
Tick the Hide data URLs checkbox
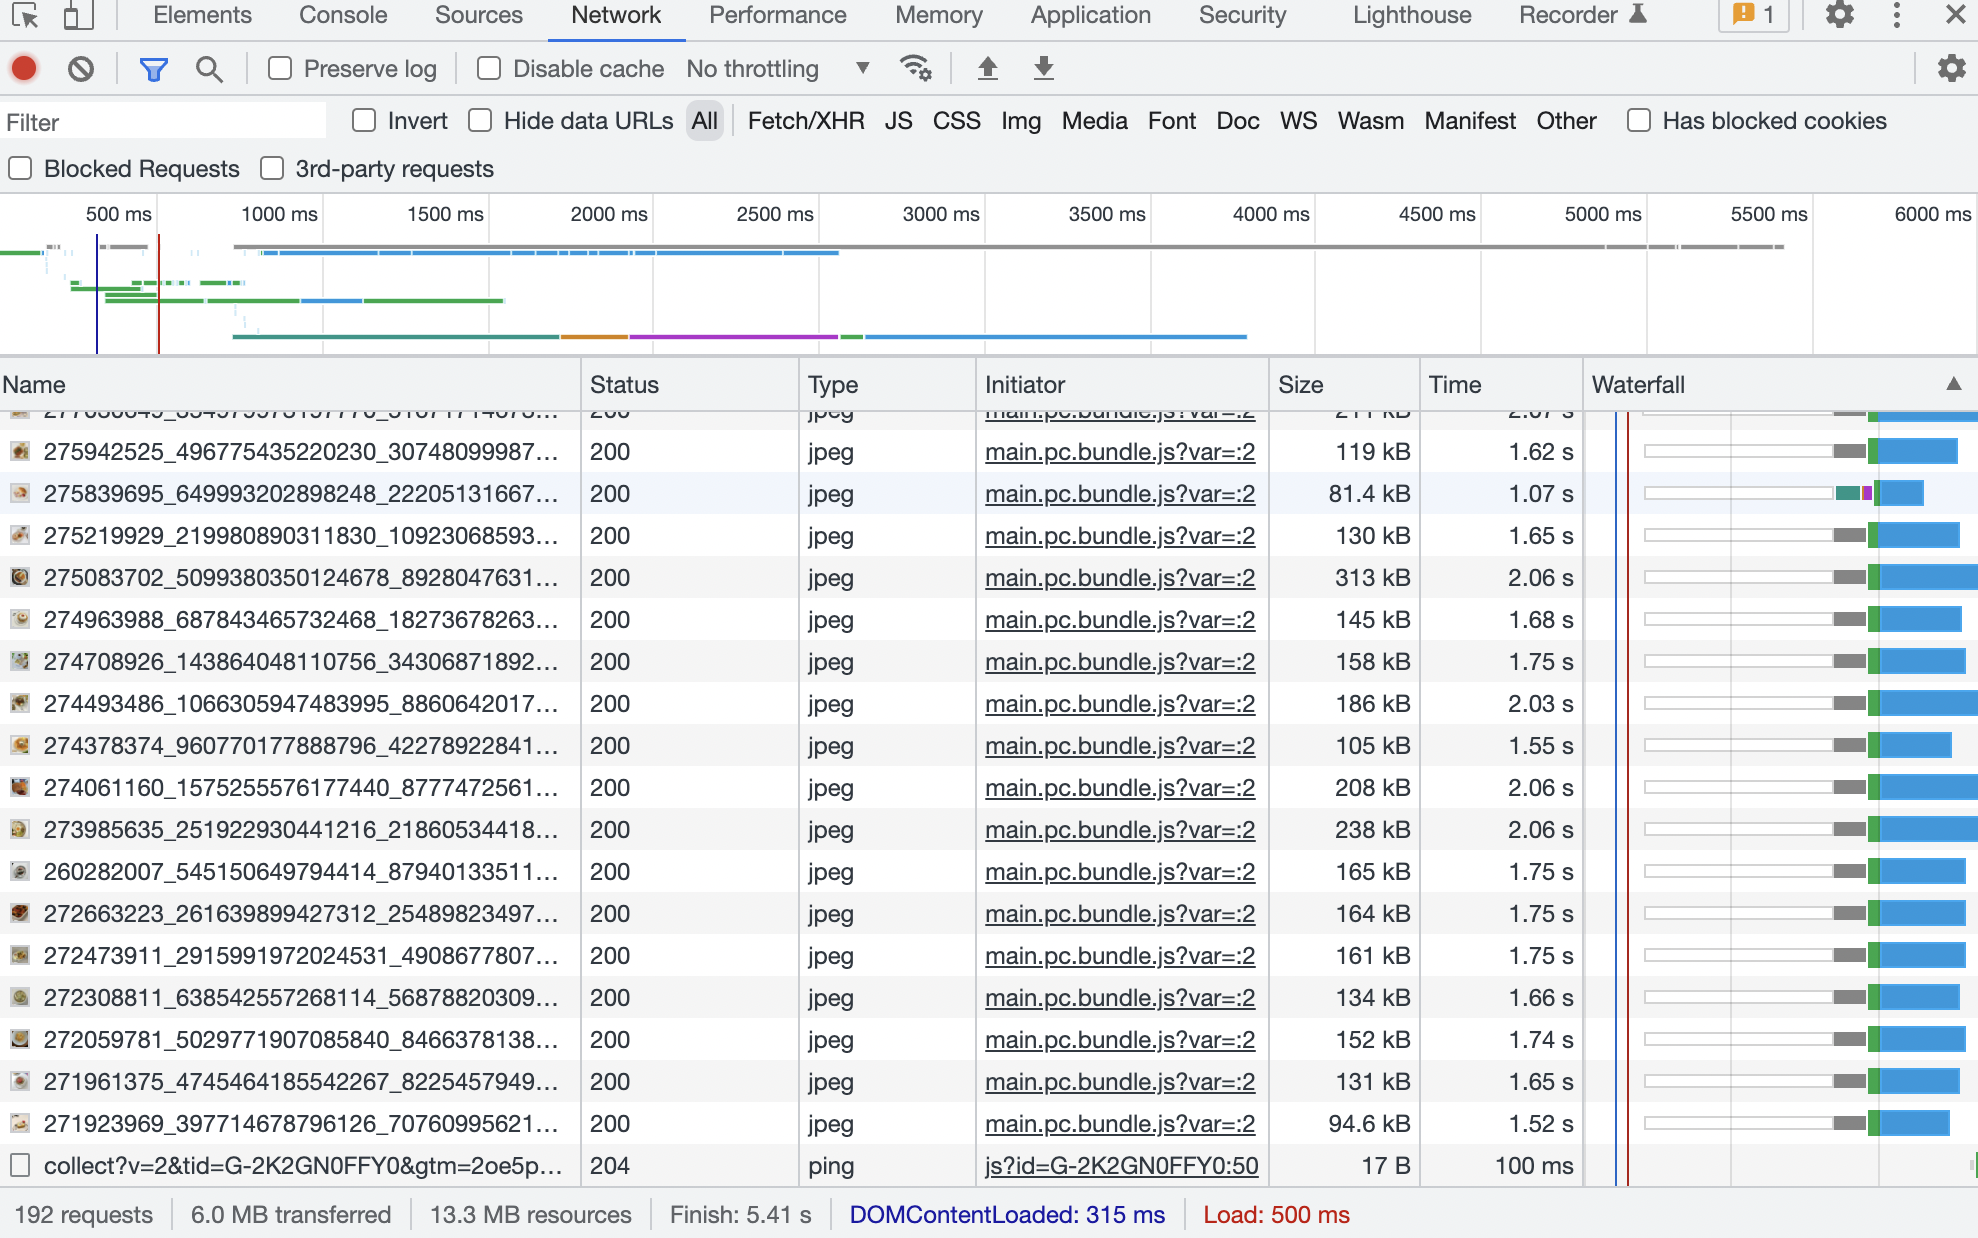point(480,121)
